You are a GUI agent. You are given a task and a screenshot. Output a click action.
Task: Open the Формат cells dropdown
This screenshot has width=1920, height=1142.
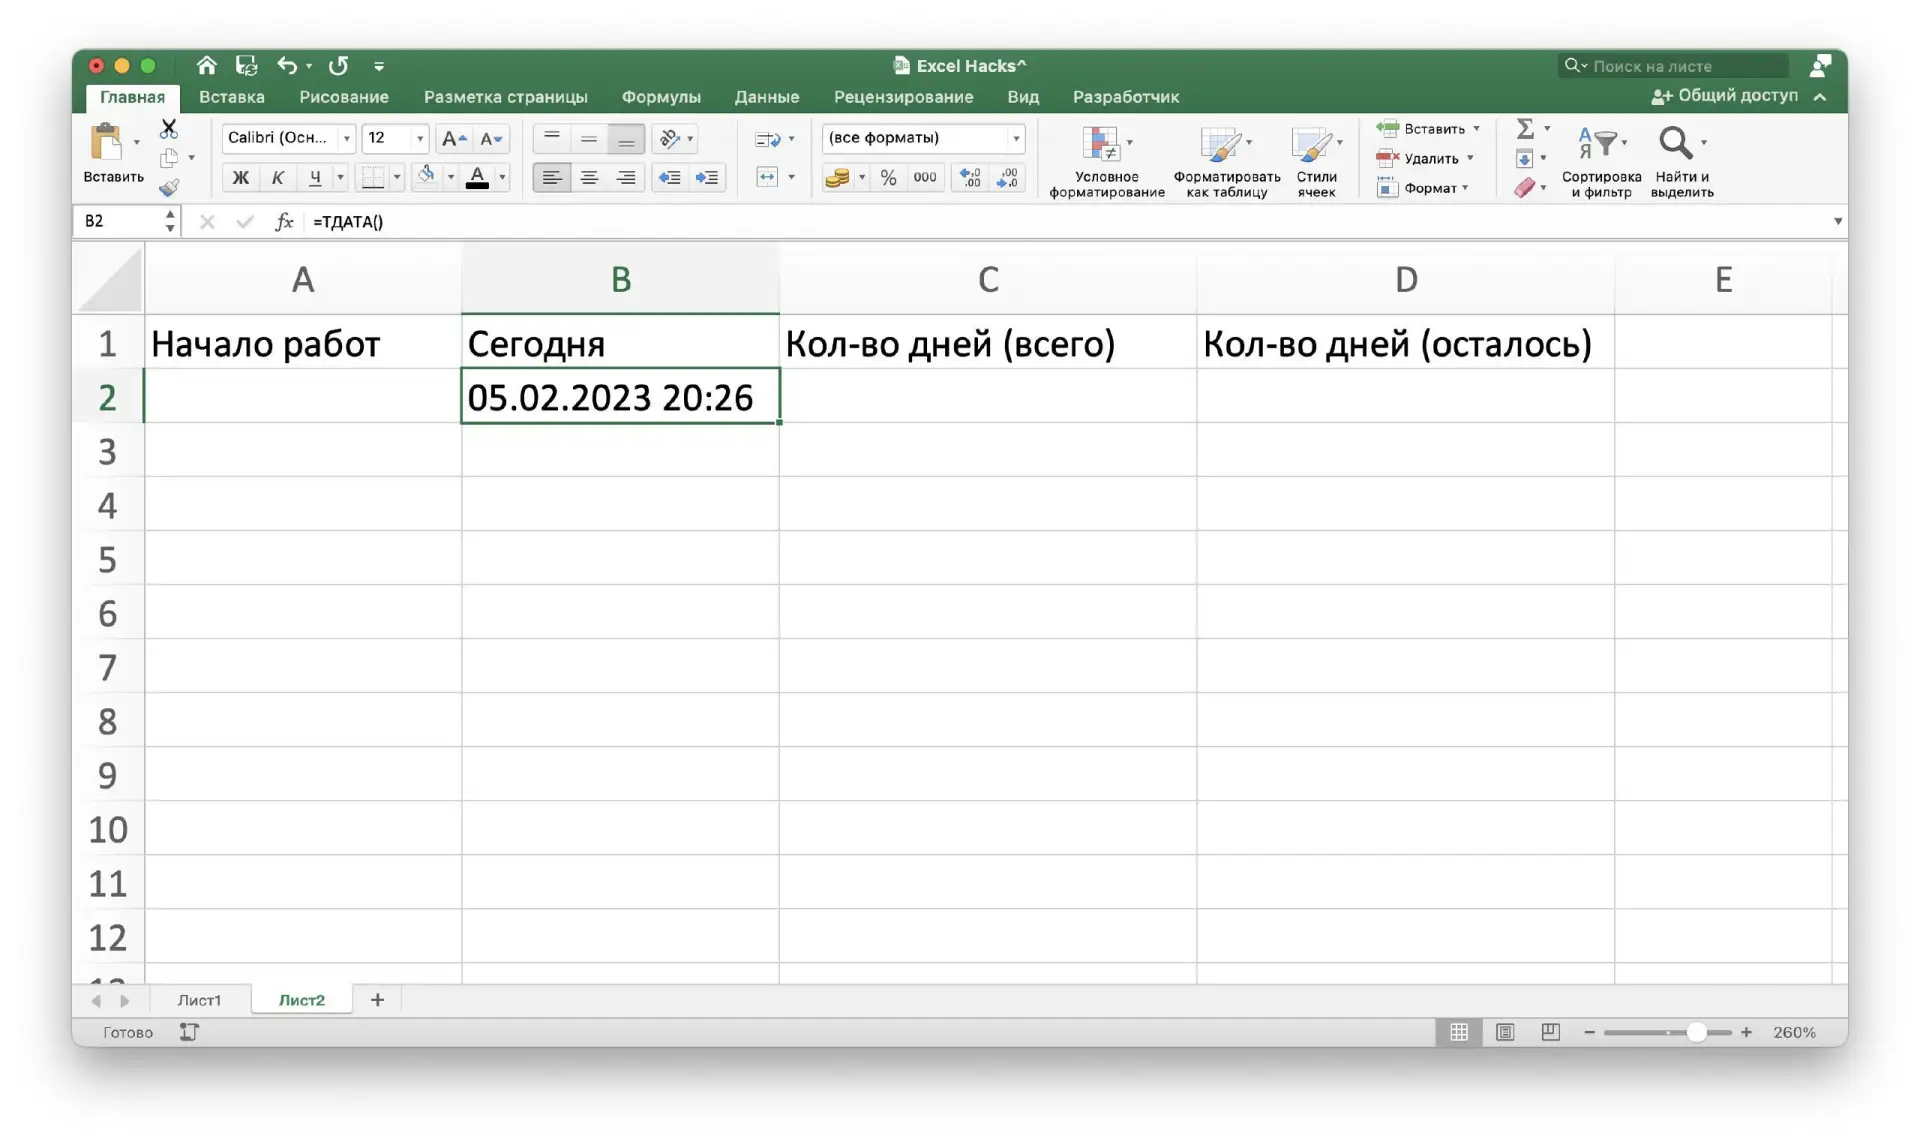1424,188
